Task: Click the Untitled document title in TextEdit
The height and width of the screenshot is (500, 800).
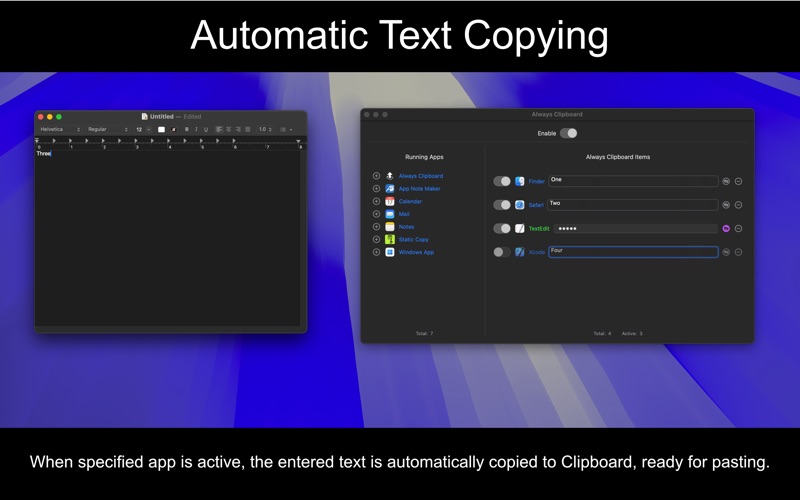Action: click(161, 116)
